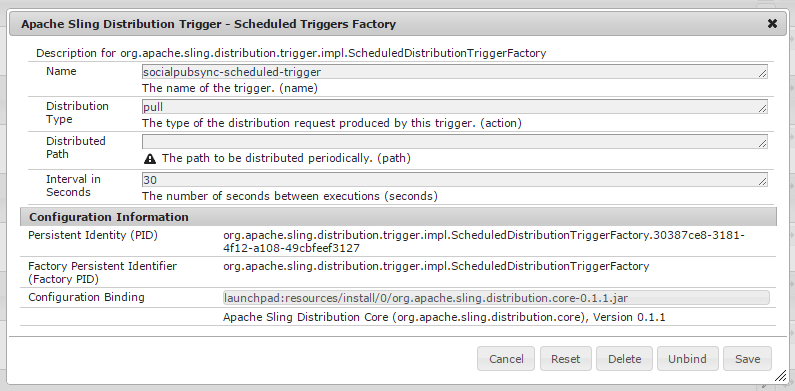The height and width of the screenshot is (391, 795).
Task: Focus the Distribution Type field containing pull
Action: 455,106
